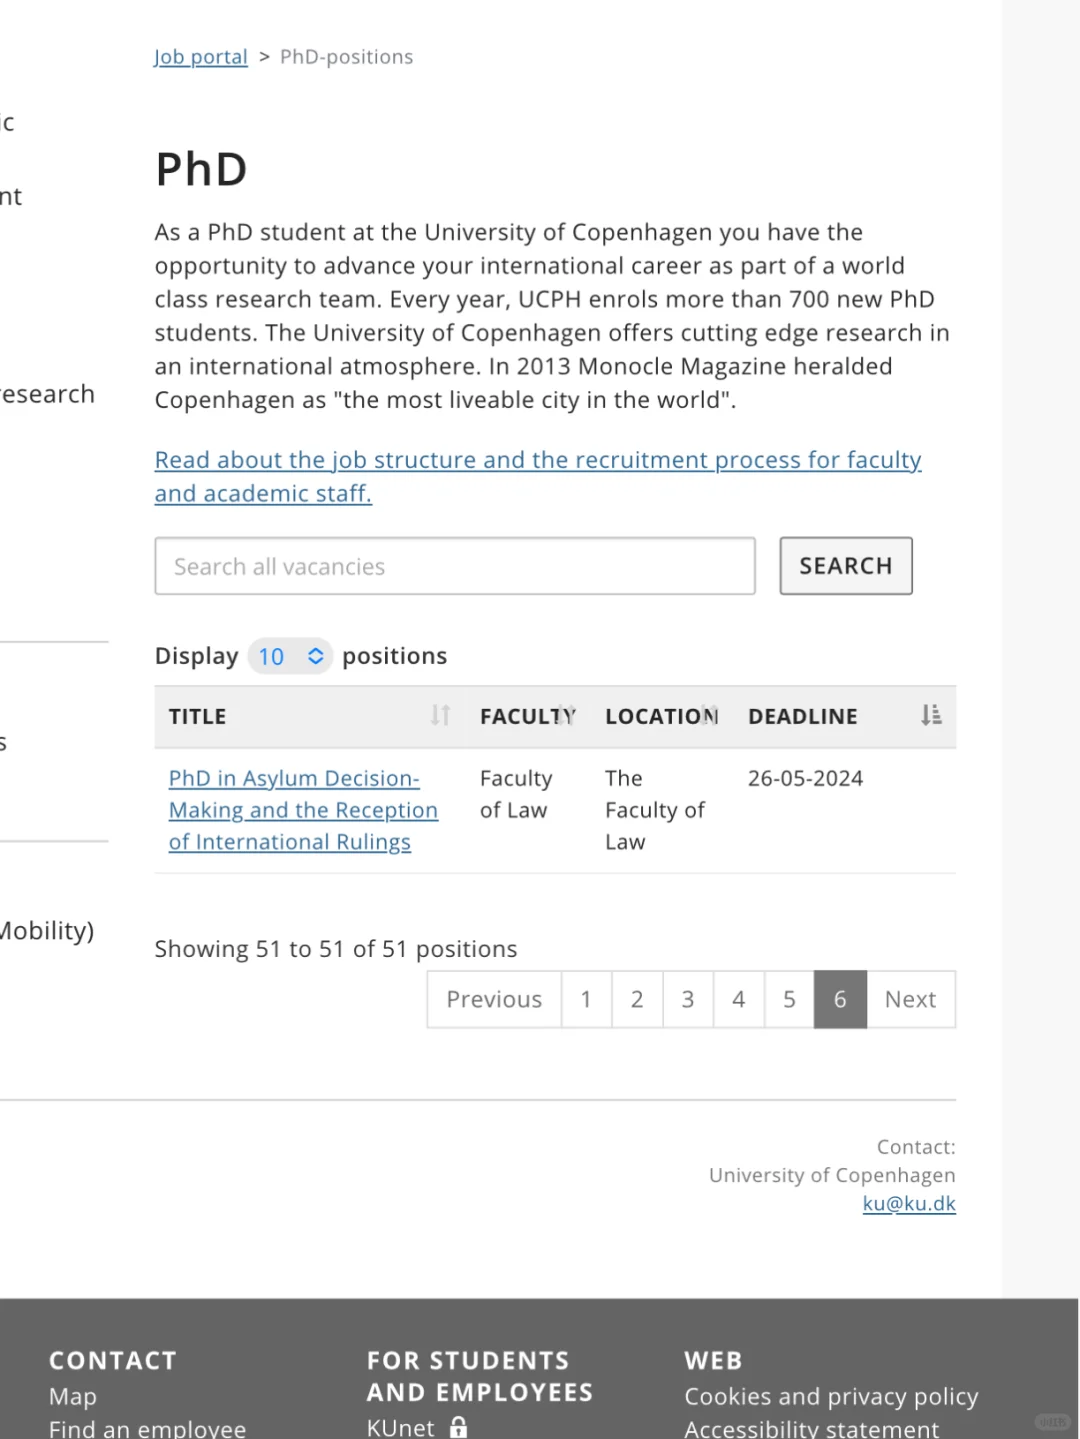
Task: Open the PhD in Asylum Decision-Making position
Action: point(303,810)
